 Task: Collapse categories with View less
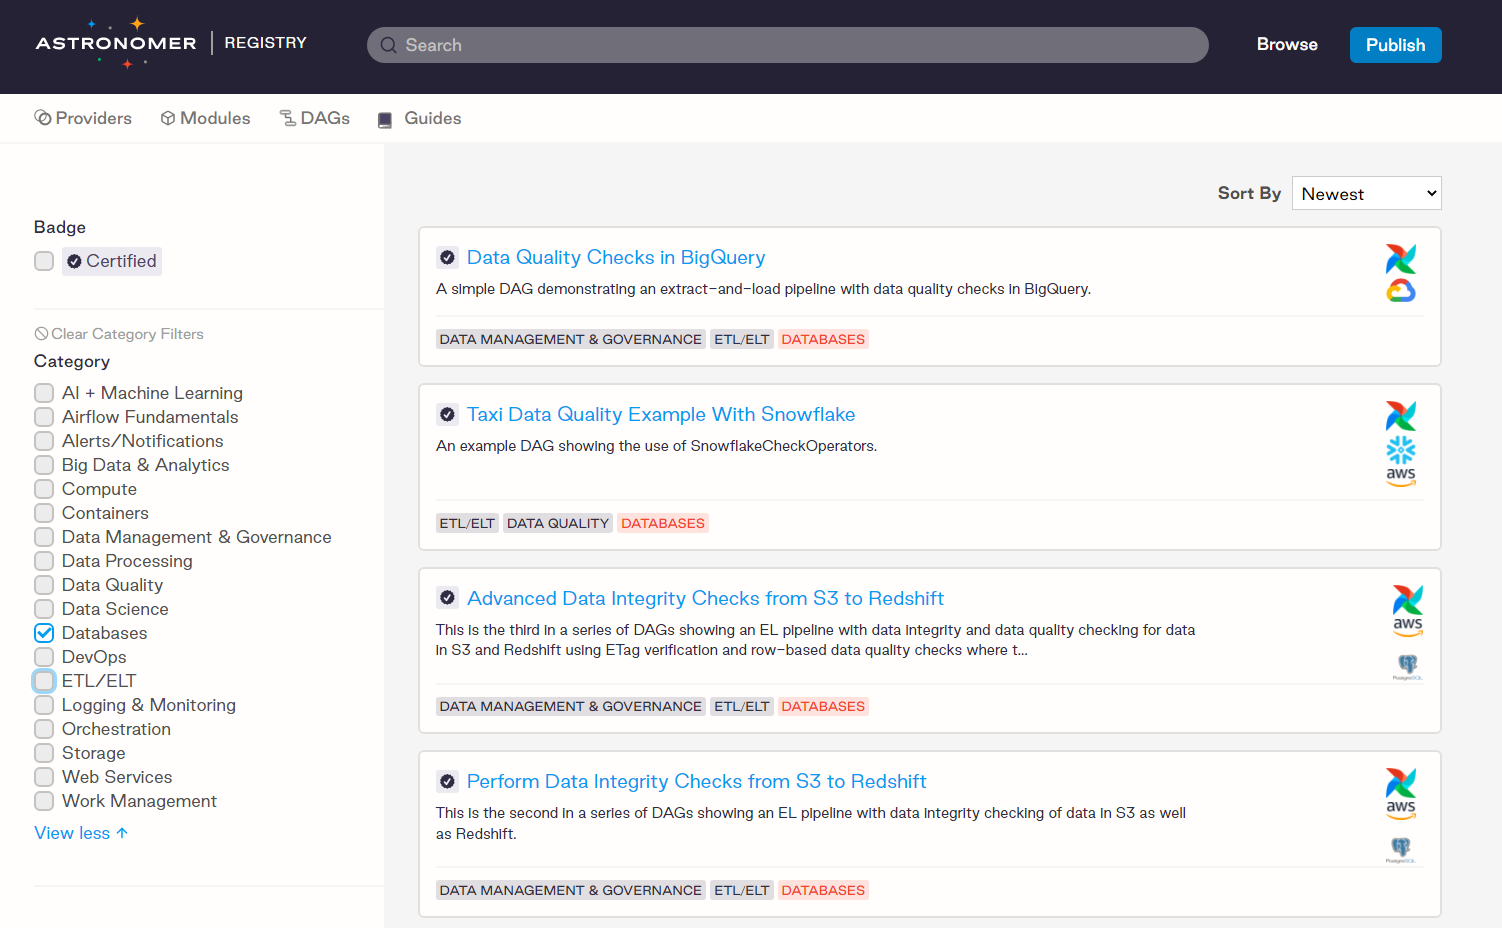(x=81, y=833)
